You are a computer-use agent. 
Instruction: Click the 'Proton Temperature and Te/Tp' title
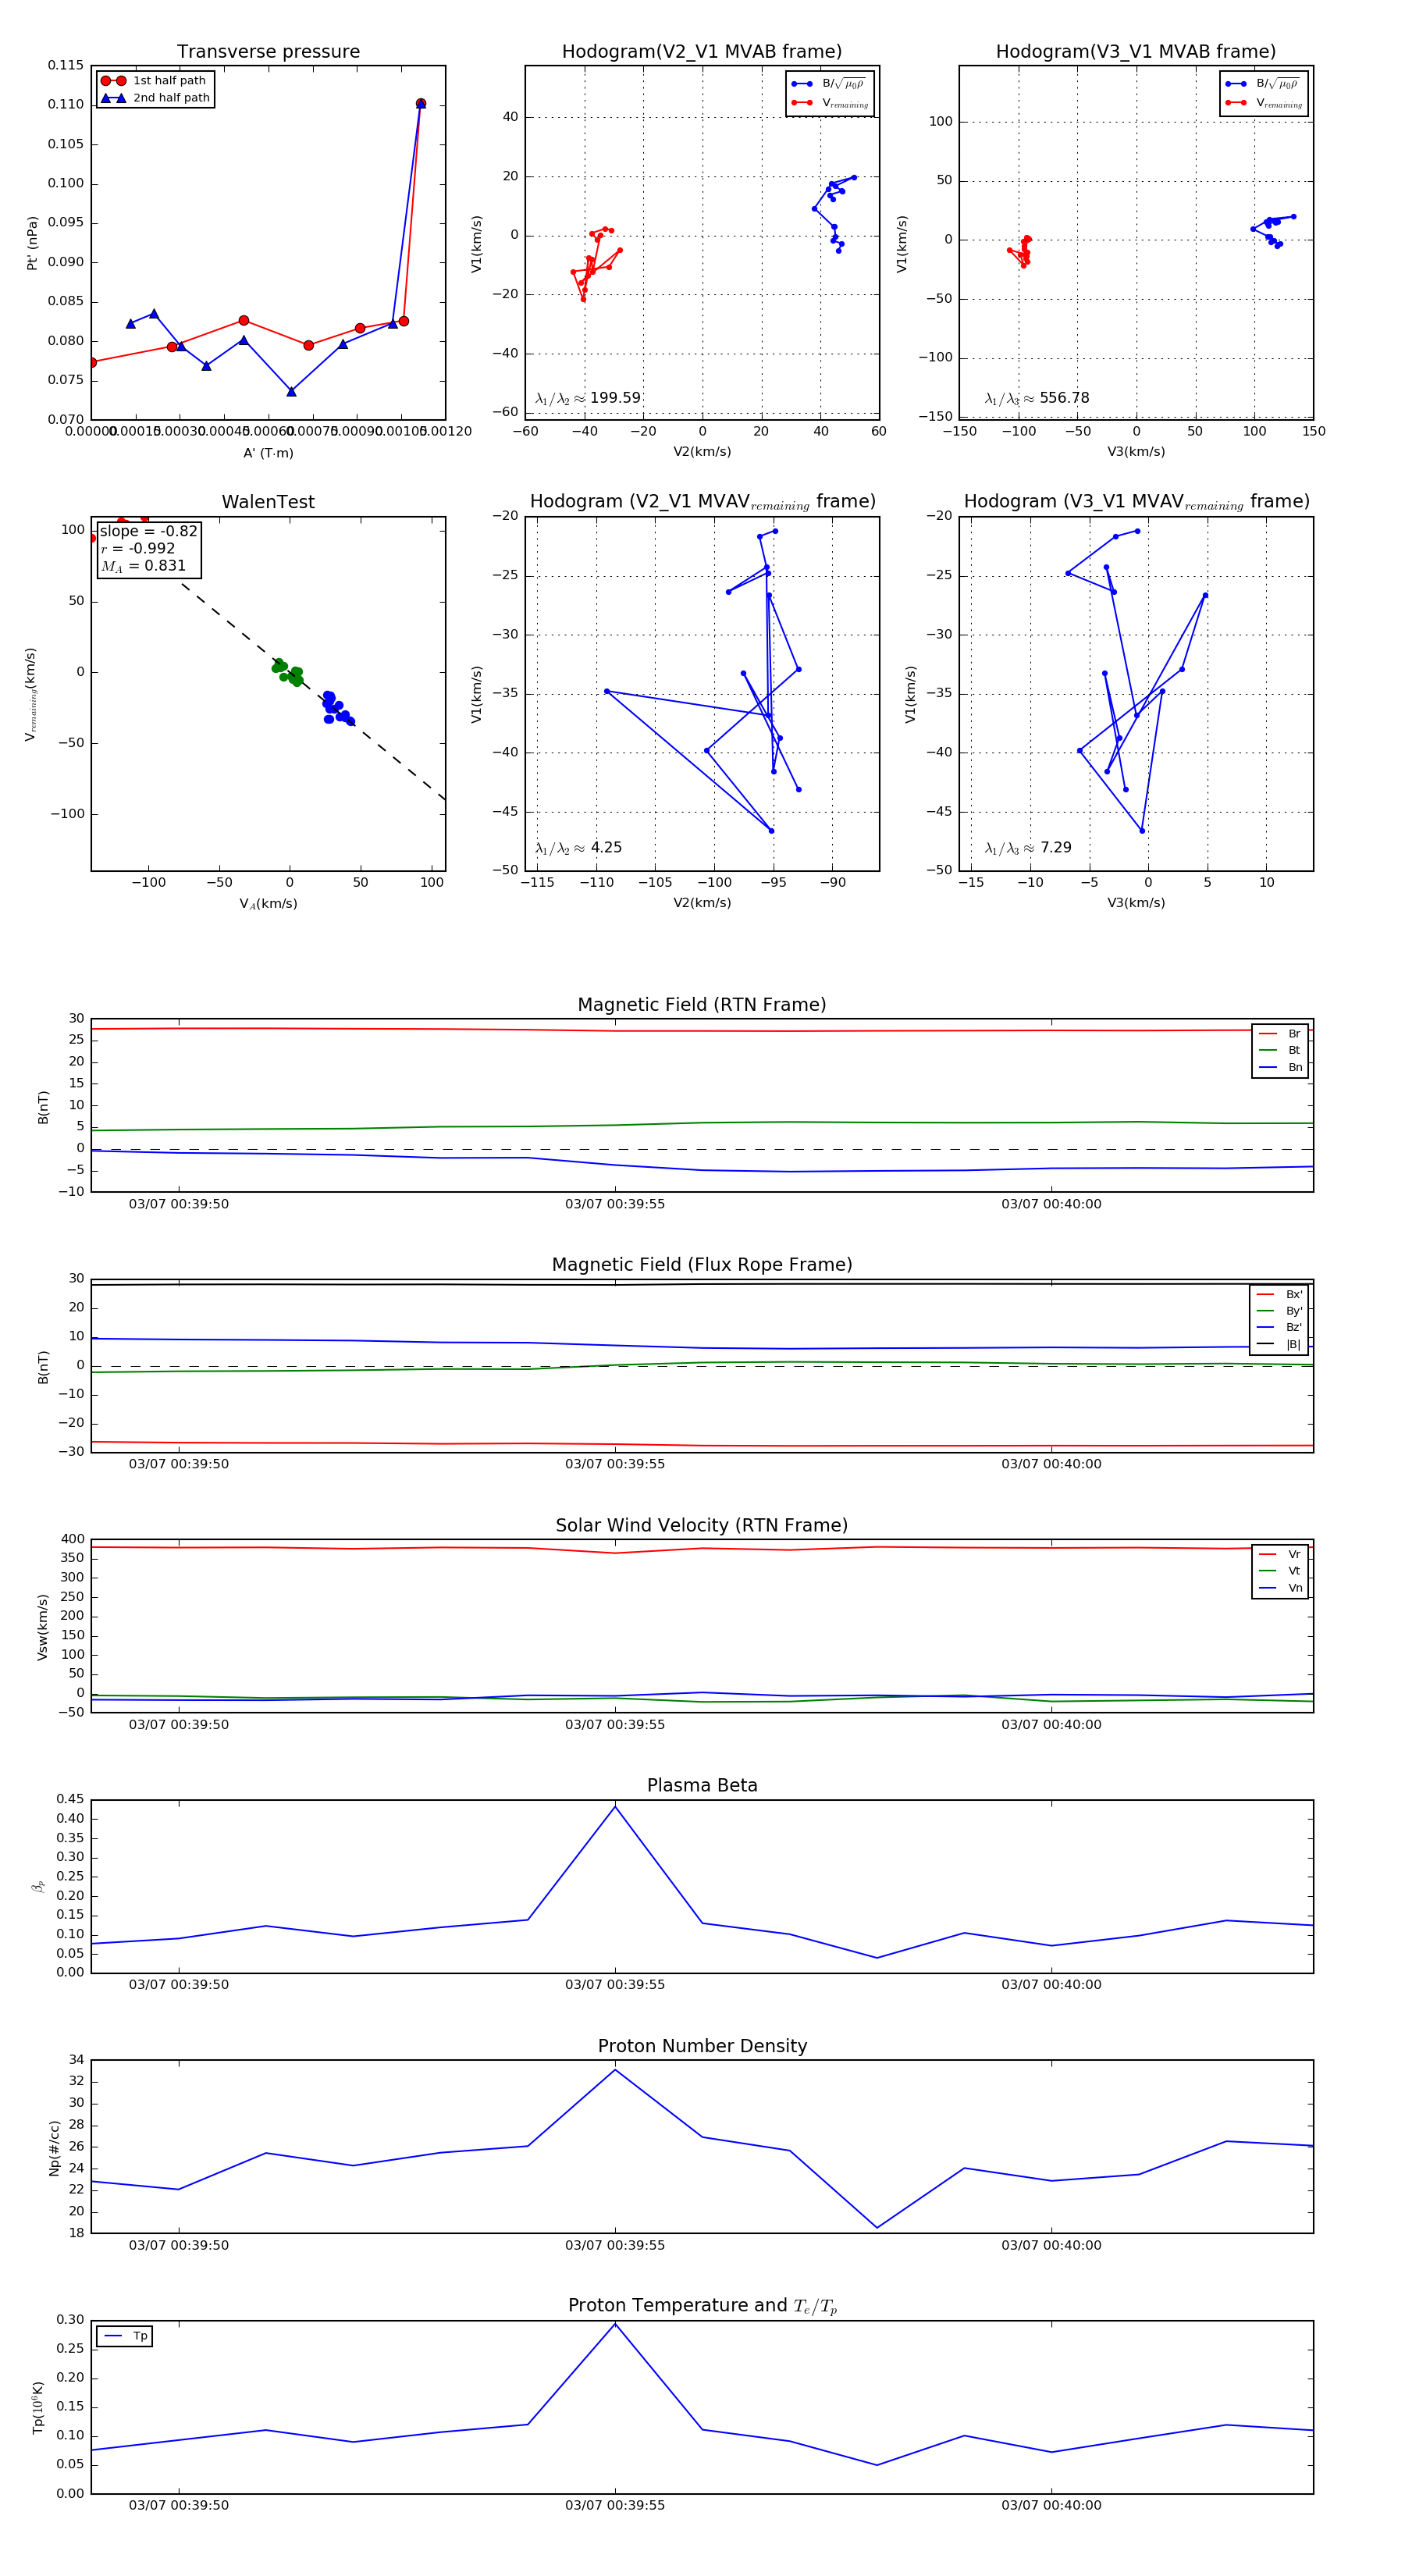tap(702, 2306)
